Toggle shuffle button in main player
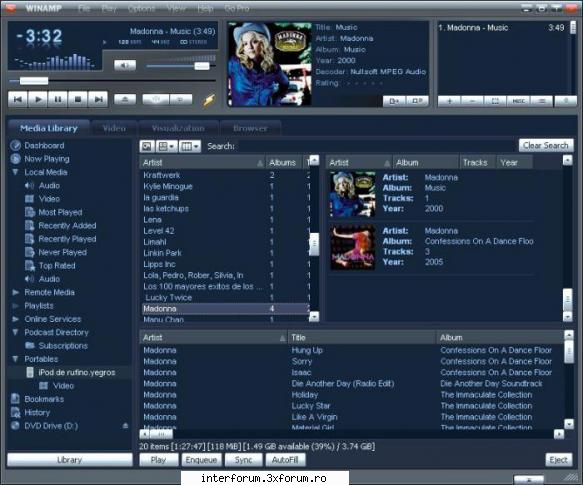This screenshot has width=583, height=485. pyautogui.click(x=156, y=99)
